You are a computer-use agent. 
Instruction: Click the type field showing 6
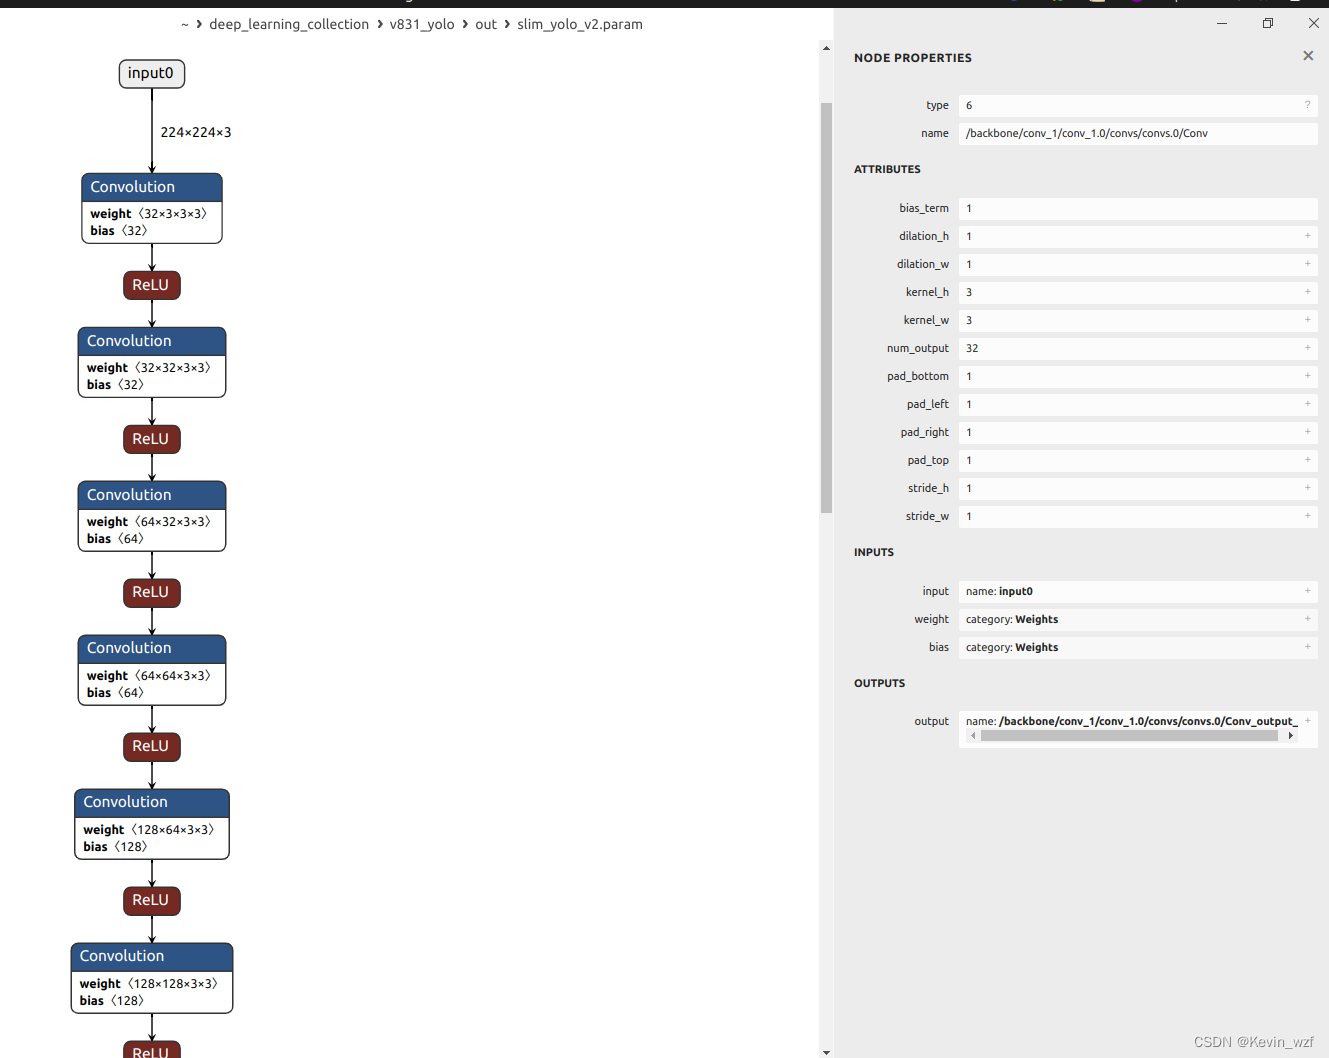(x=1138, y=105)
